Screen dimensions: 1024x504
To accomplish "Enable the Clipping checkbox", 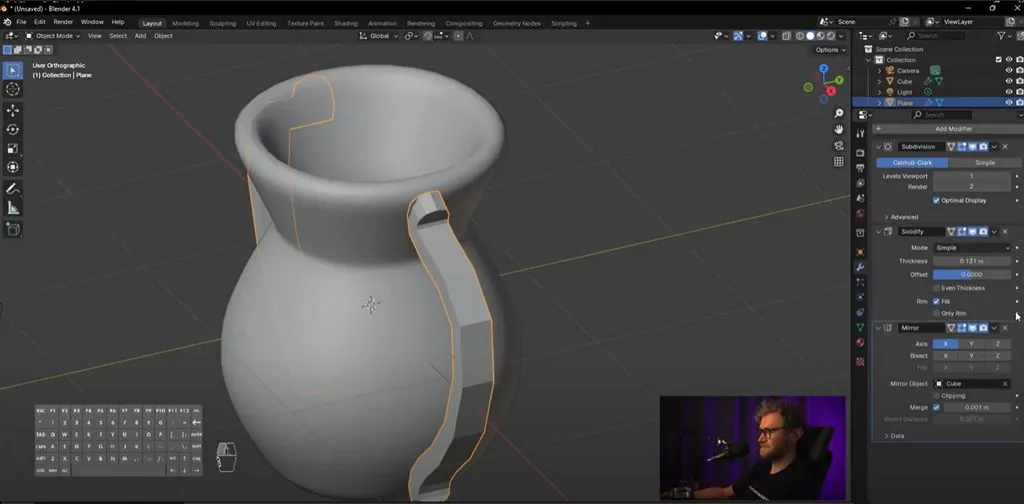I will (936, 396).
